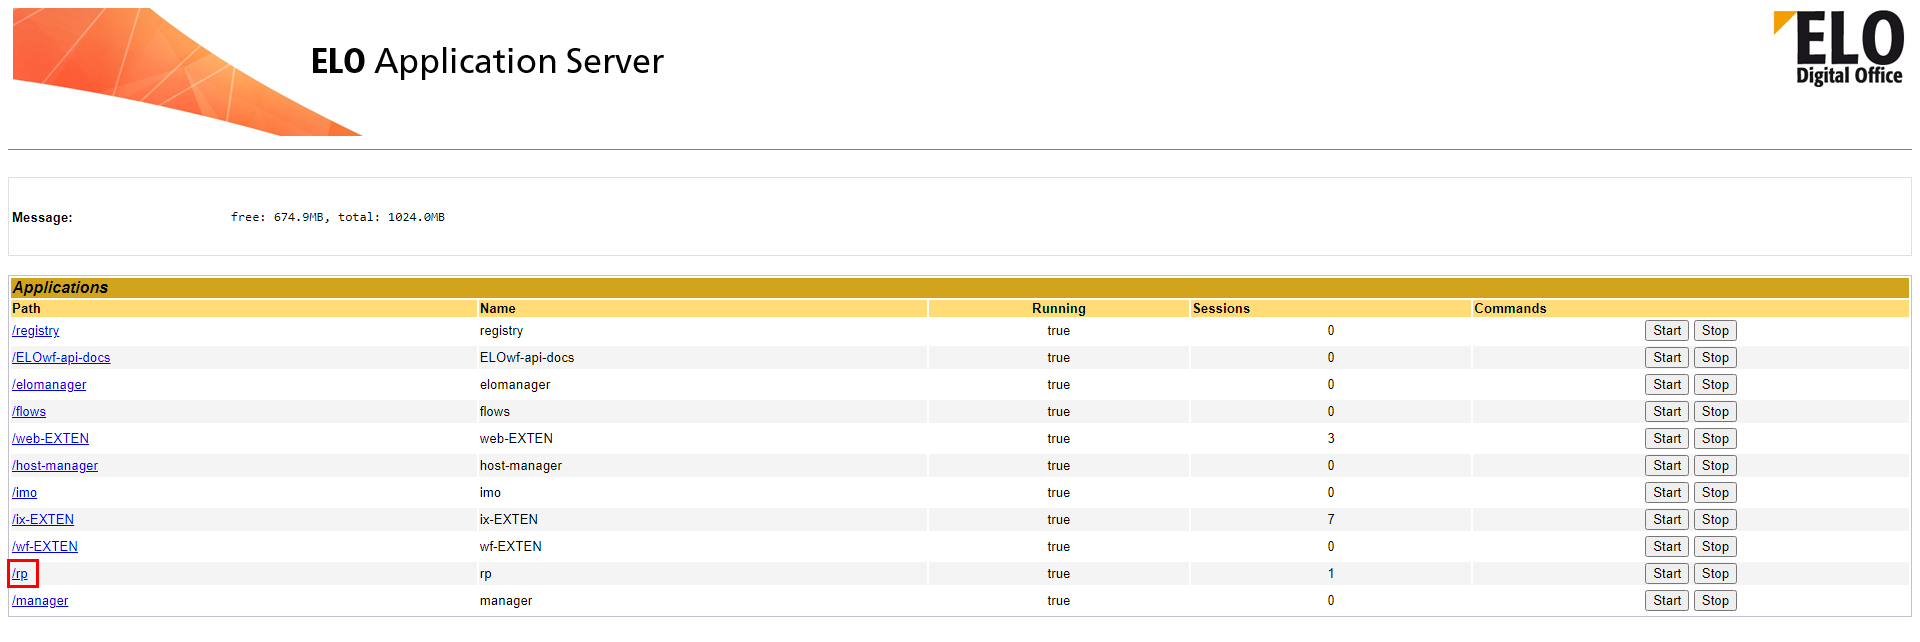
Task: Start the host-manager application
Action: pyautogui.click(x=1667, y=466)
